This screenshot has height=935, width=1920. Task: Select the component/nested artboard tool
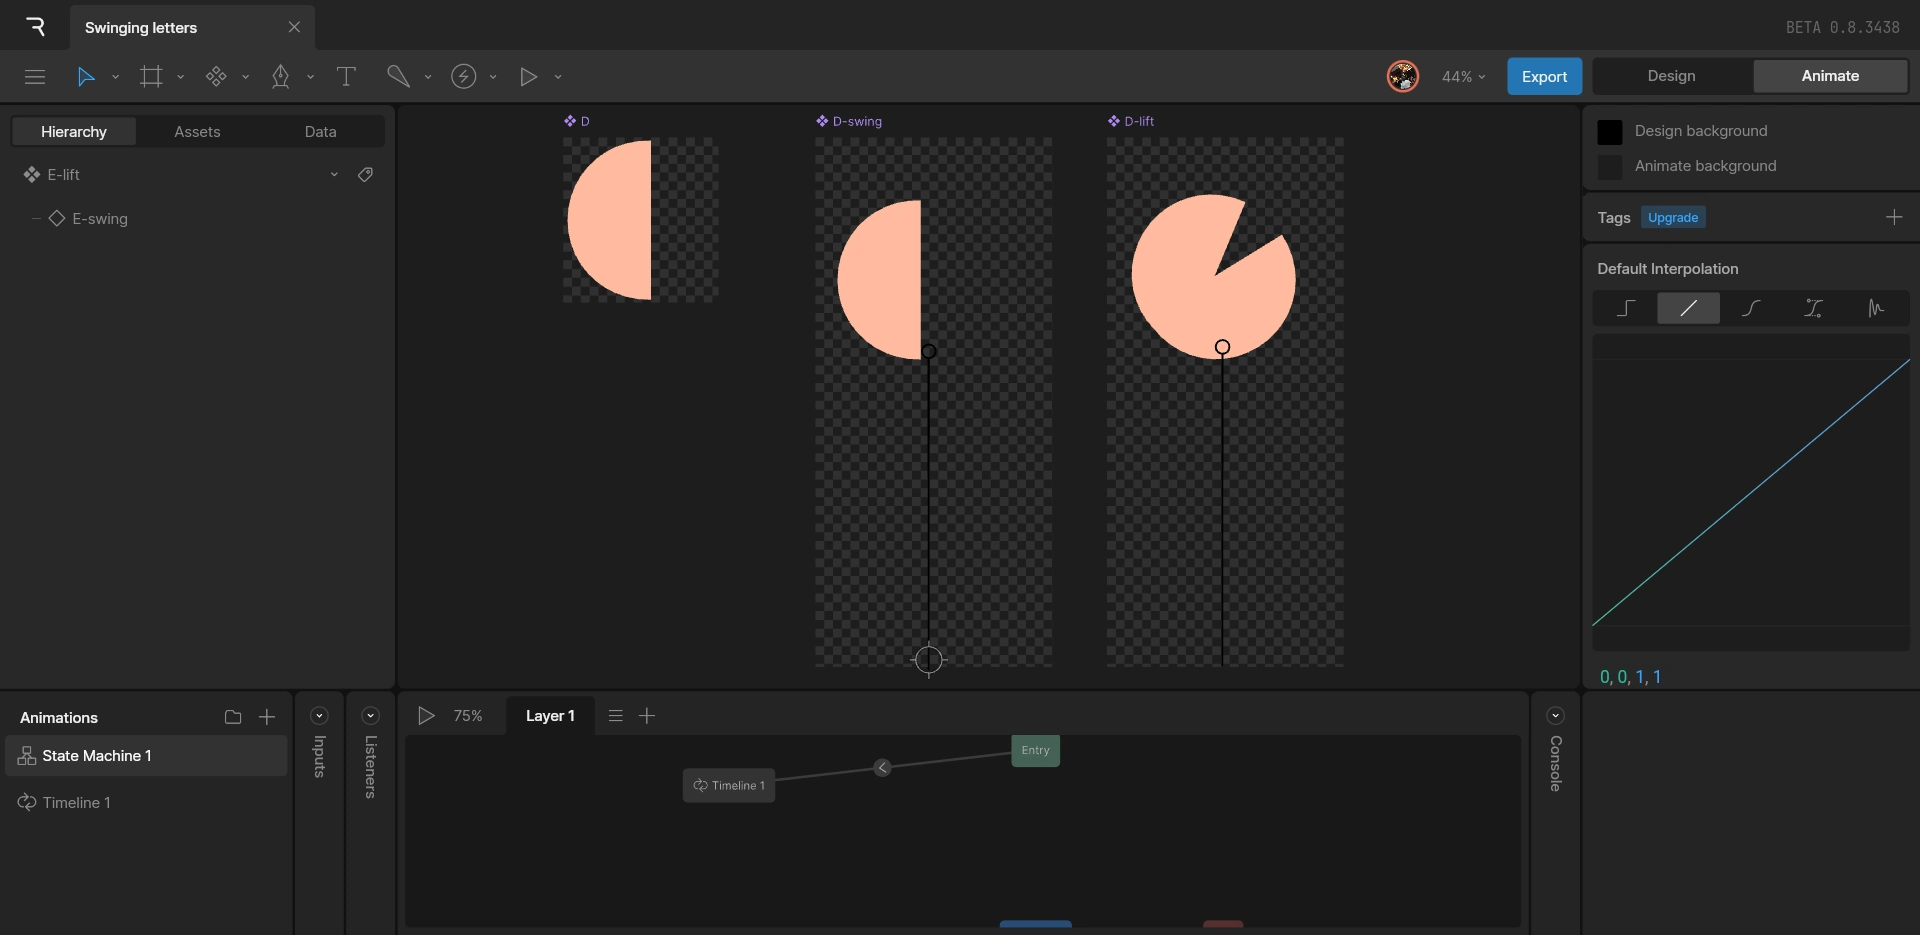click(x=216, y=77)
